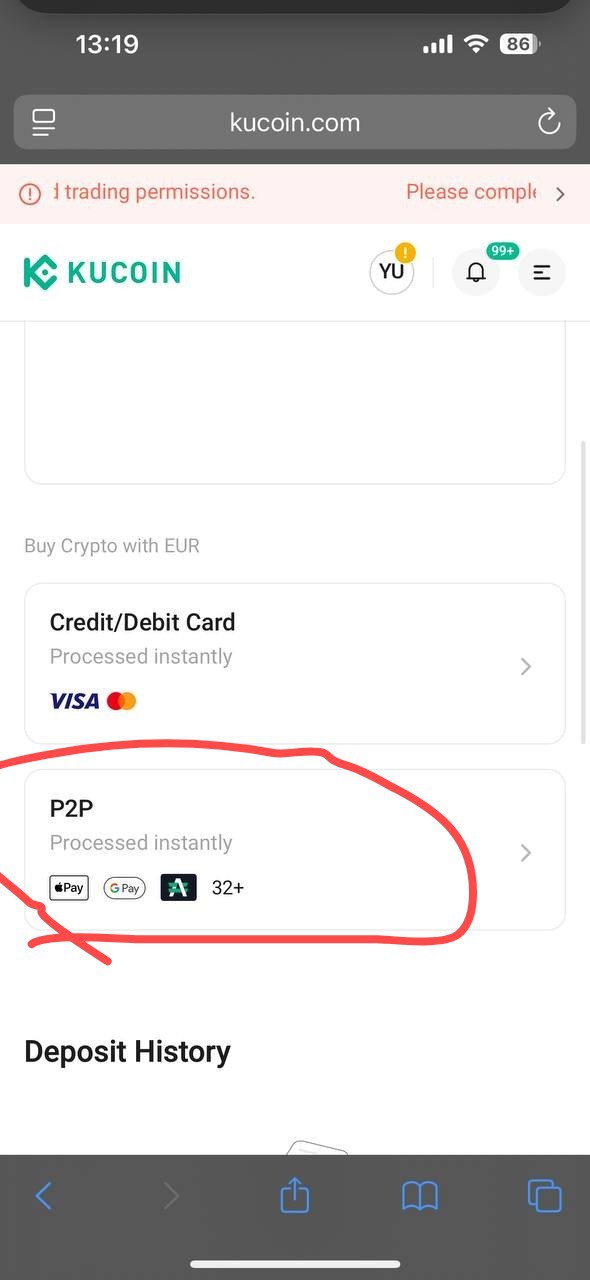590x1280 pixels.
Task: Open the page settings icon in address bar
Action: pos(44,123)
